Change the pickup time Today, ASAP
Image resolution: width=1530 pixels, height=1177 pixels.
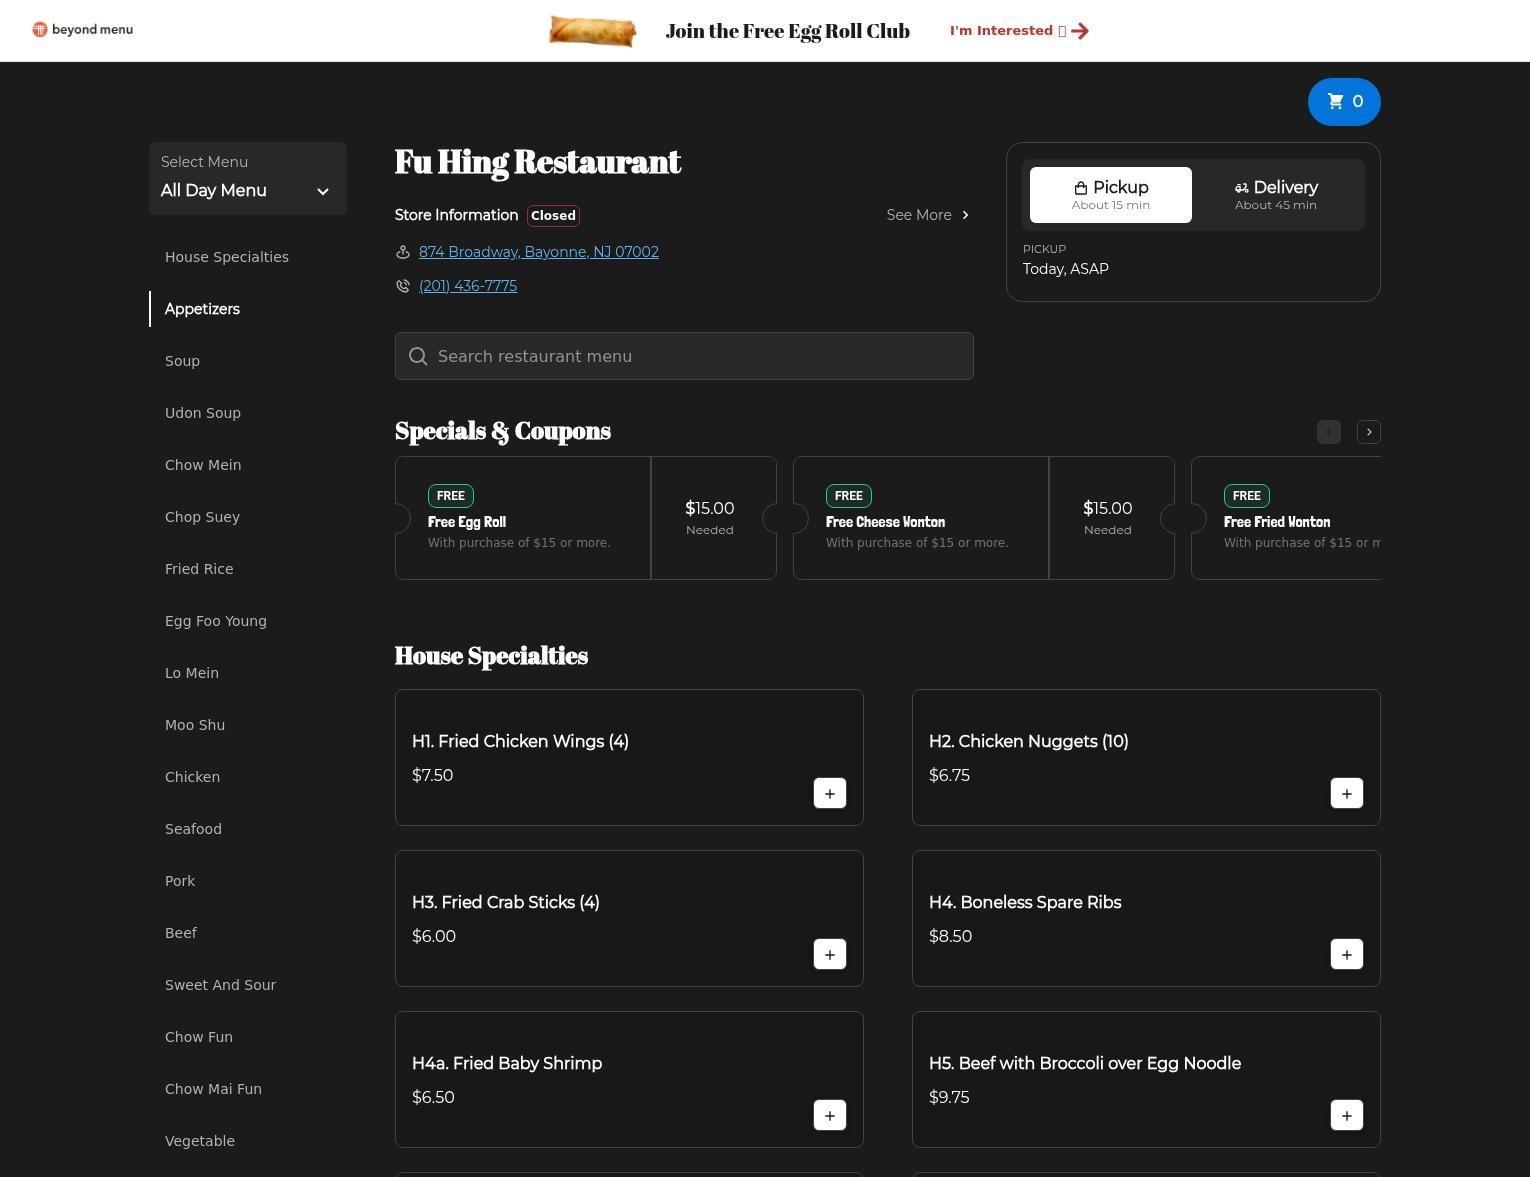click(1065, 269)
